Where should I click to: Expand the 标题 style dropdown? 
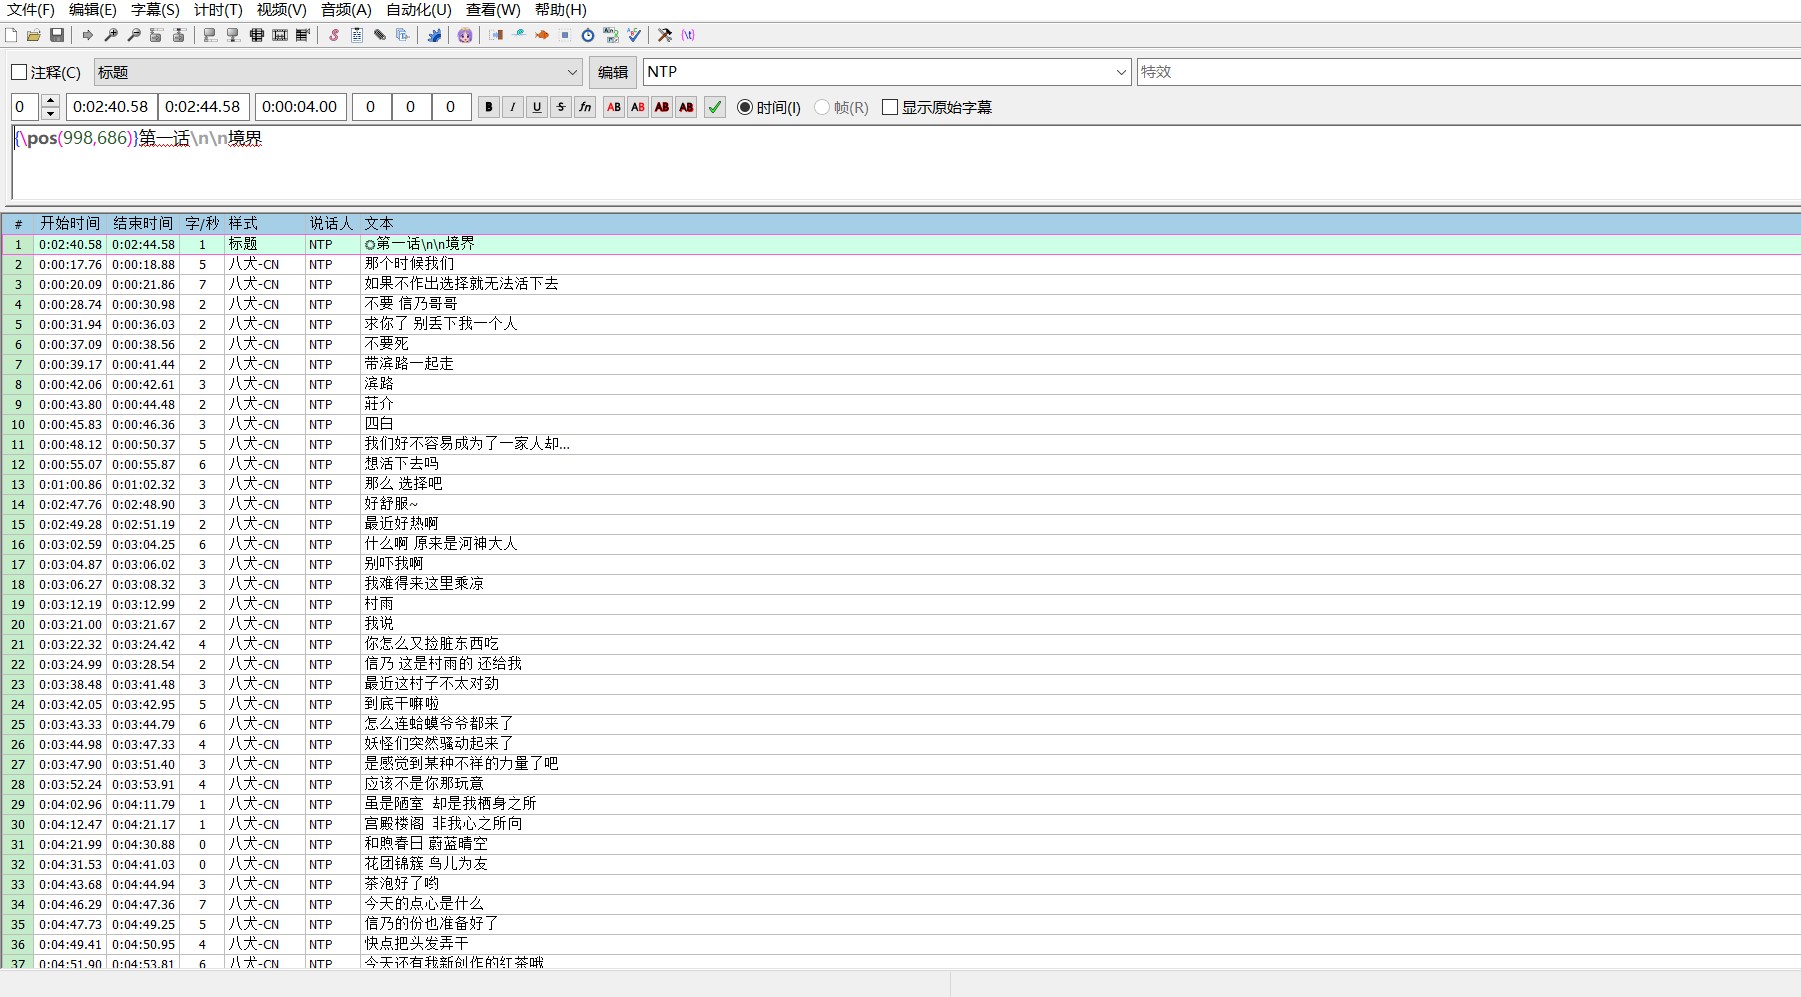[x=572, y=72]
